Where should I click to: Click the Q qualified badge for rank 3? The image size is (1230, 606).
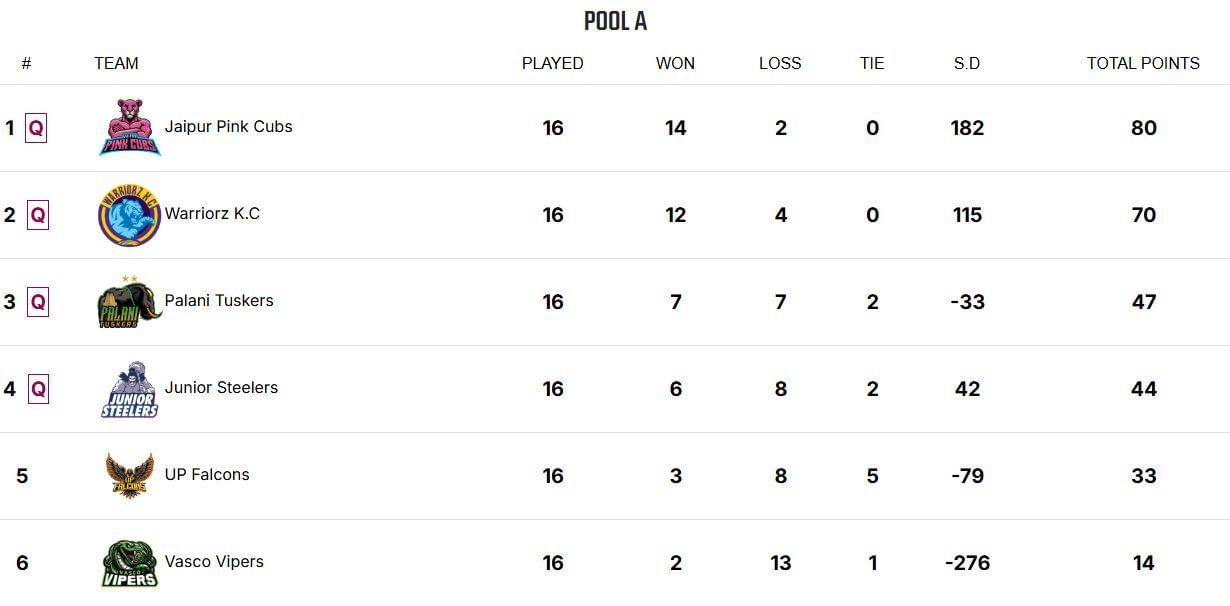click(37, 302)
